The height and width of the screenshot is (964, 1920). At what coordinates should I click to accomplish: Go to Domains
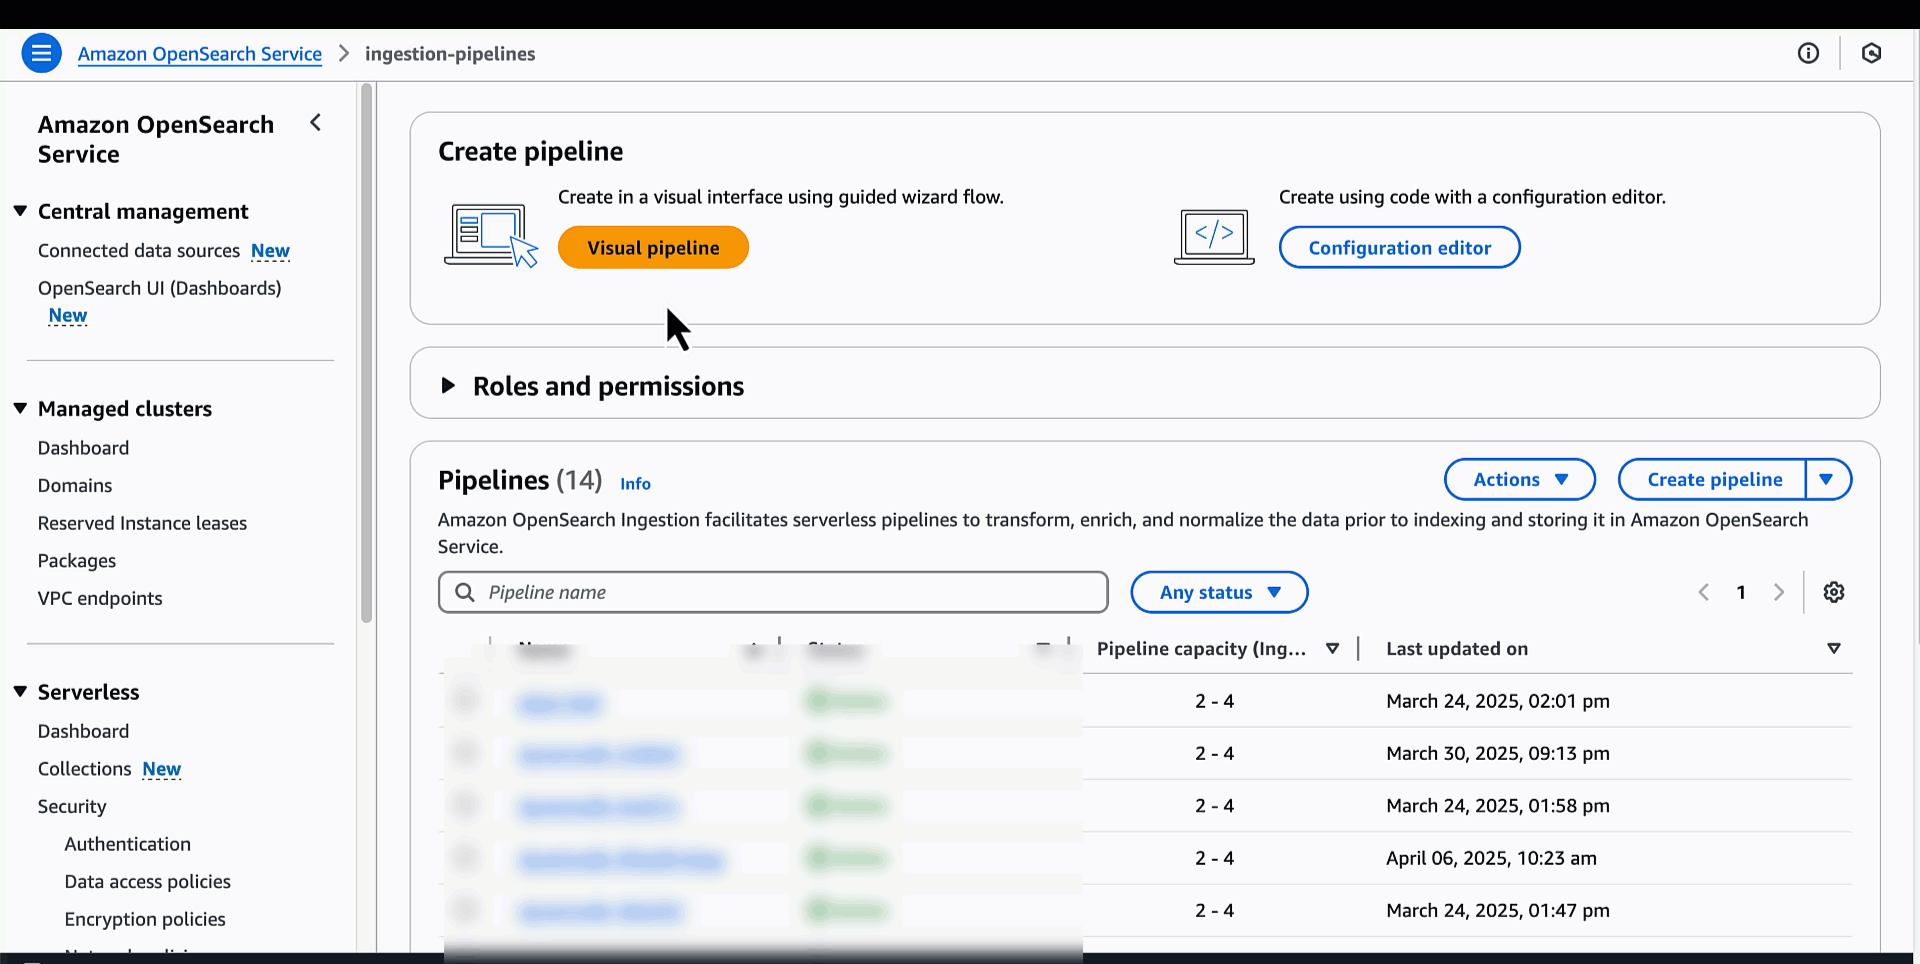click(75, 485)
